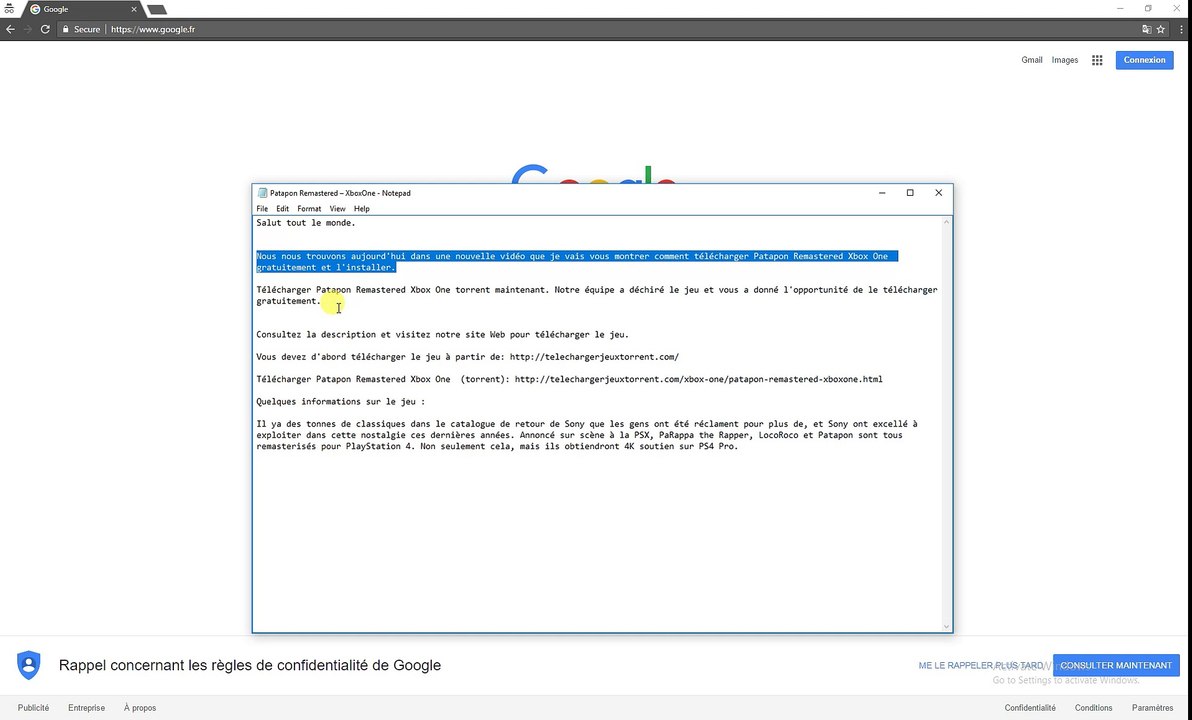Open the Conditions footer link

click(x=1093, y=708)
